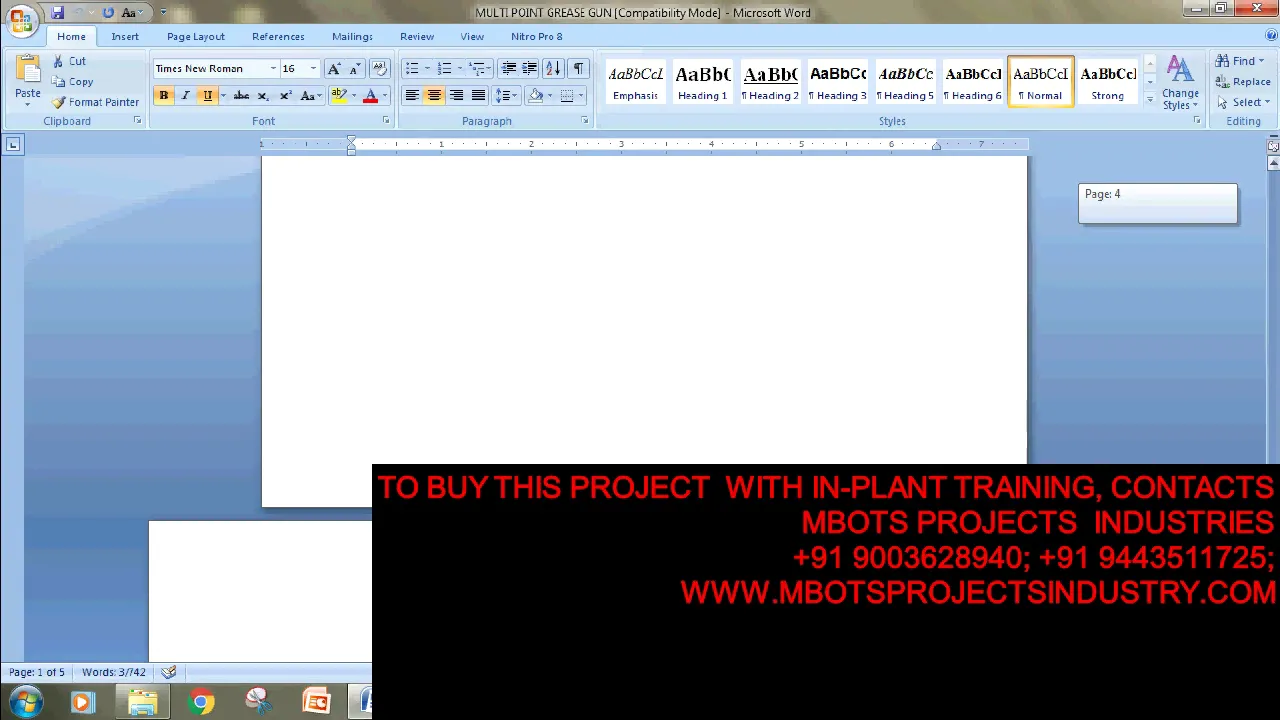This screenshot has height=720, width=1280.
Task: Cut the selected text
Action: click(x=69, y=61)
